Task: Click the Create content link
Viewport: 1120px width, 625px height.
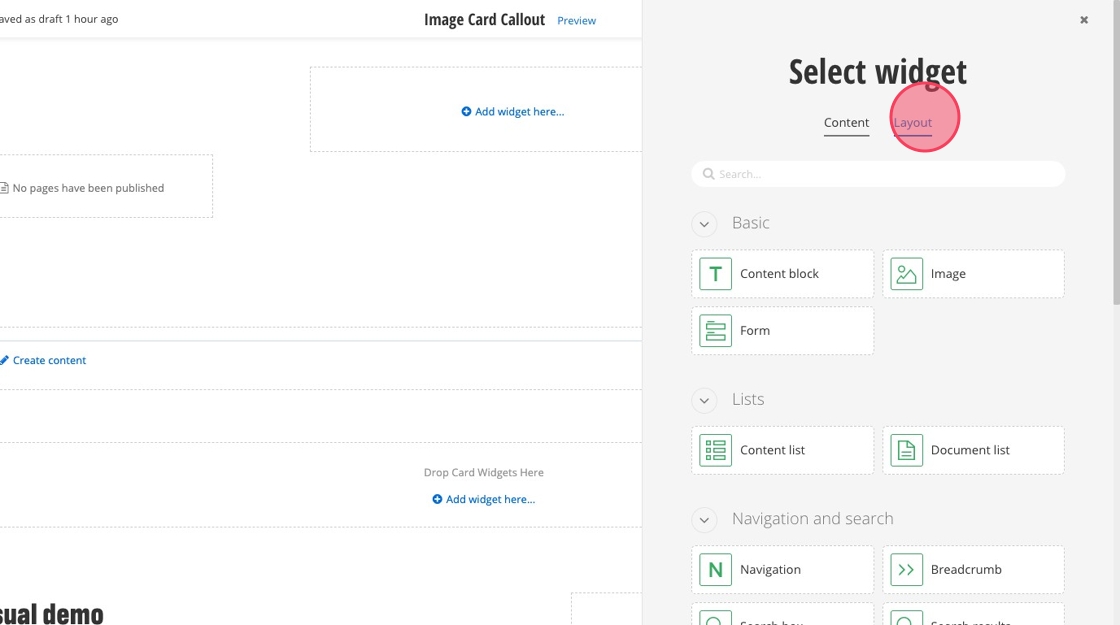Action: pyautogui.click(x=49, y=360)
